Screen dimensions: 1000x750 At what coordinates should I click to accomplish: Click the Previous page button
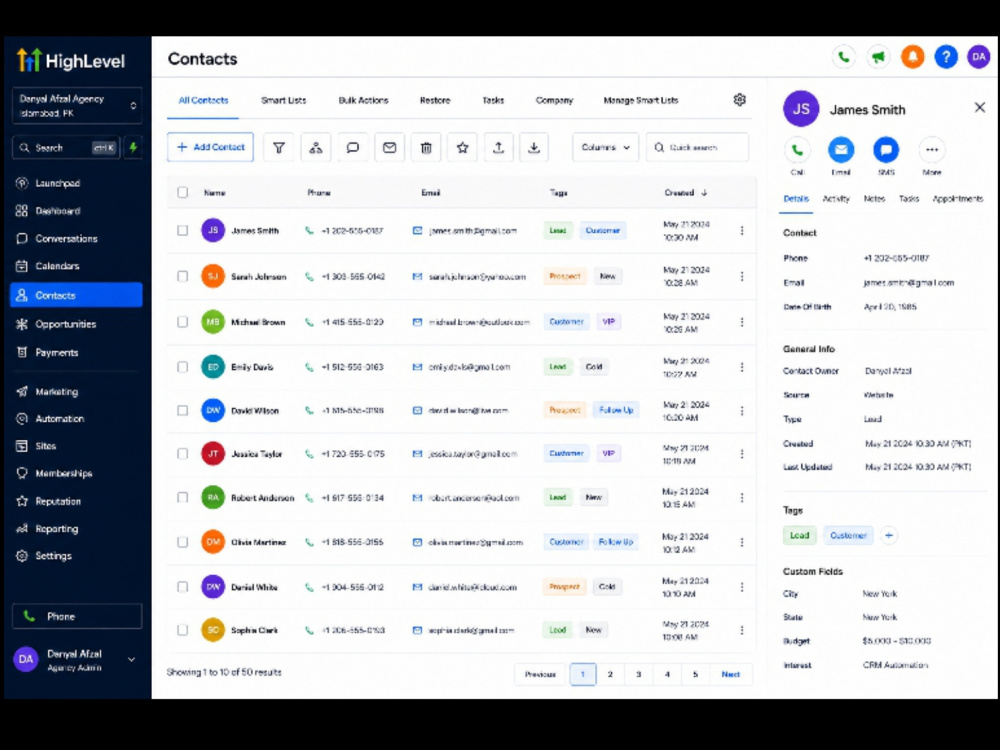(540, 674)
